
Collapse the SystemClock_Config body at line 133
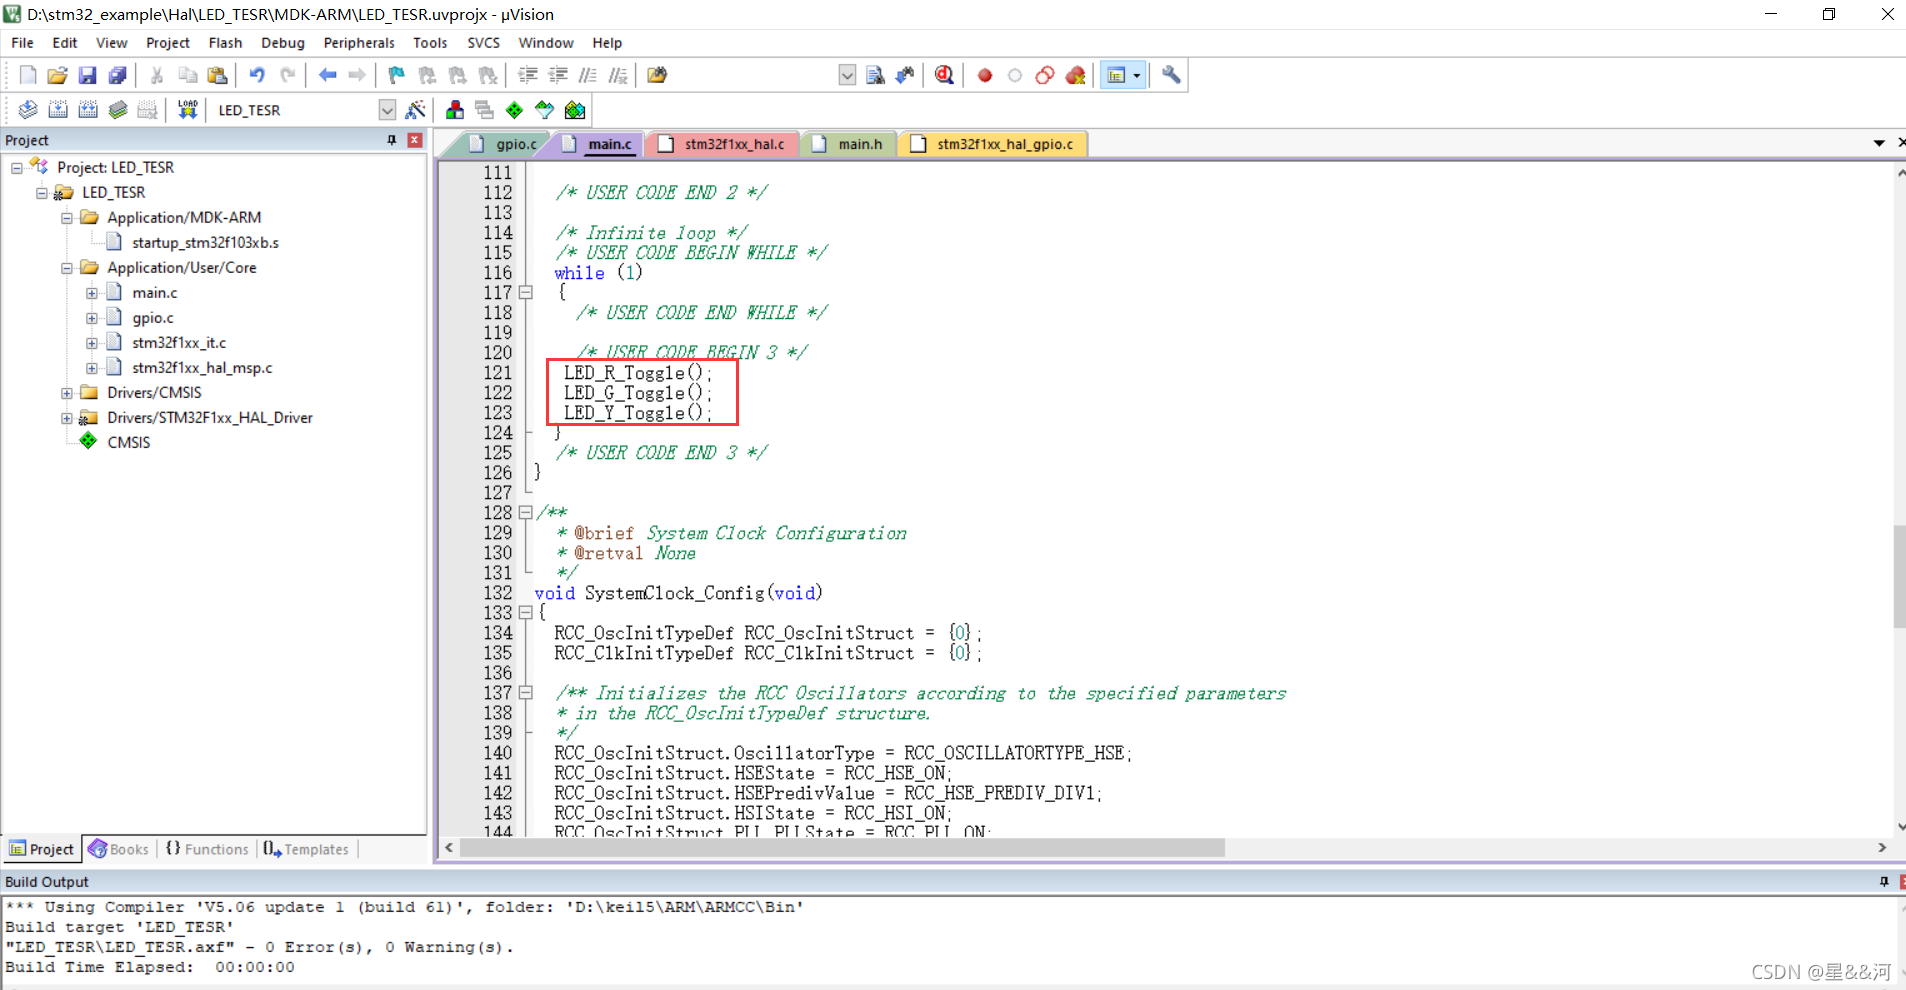coord(526,612)
